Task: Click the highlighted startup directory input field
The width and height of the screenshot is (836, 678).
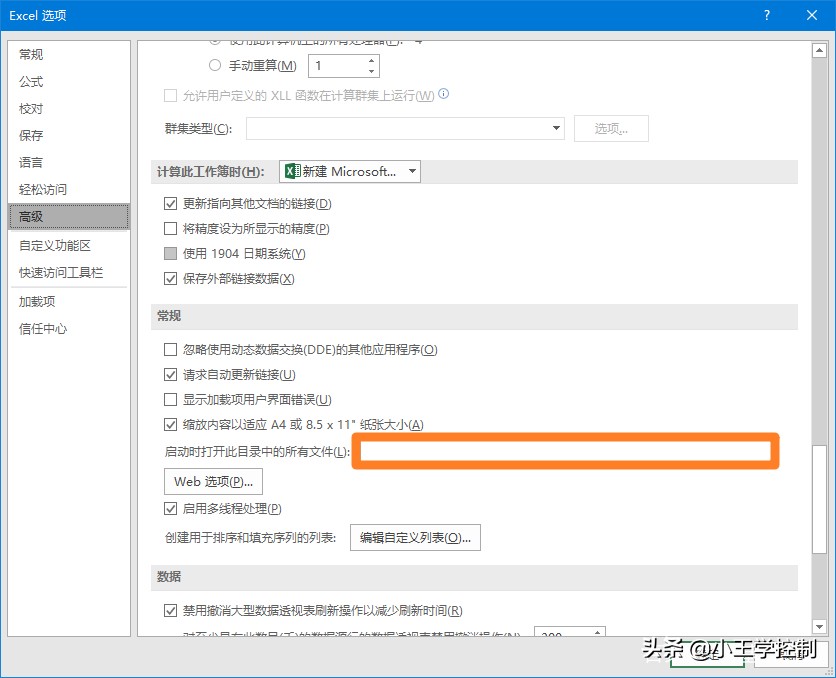Action: coord(565,451)
